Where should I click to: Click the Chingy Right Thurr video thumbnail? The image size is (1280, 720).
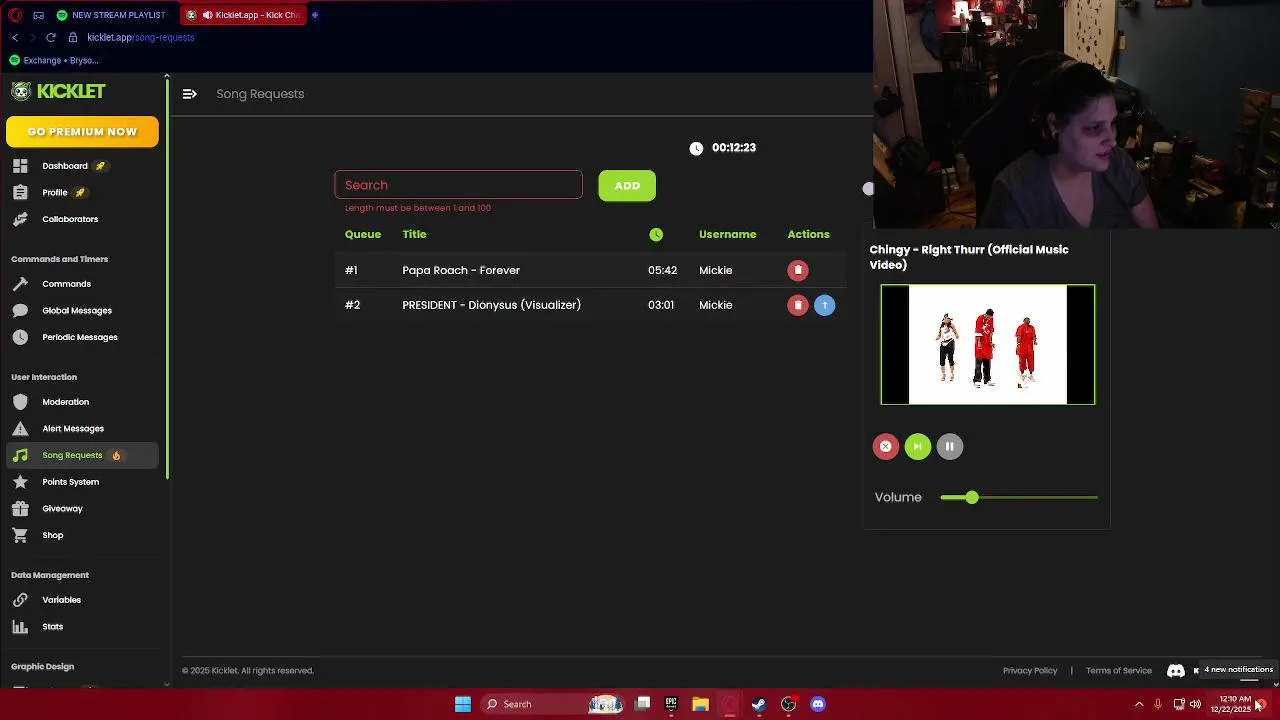click(x=988, y=345)
